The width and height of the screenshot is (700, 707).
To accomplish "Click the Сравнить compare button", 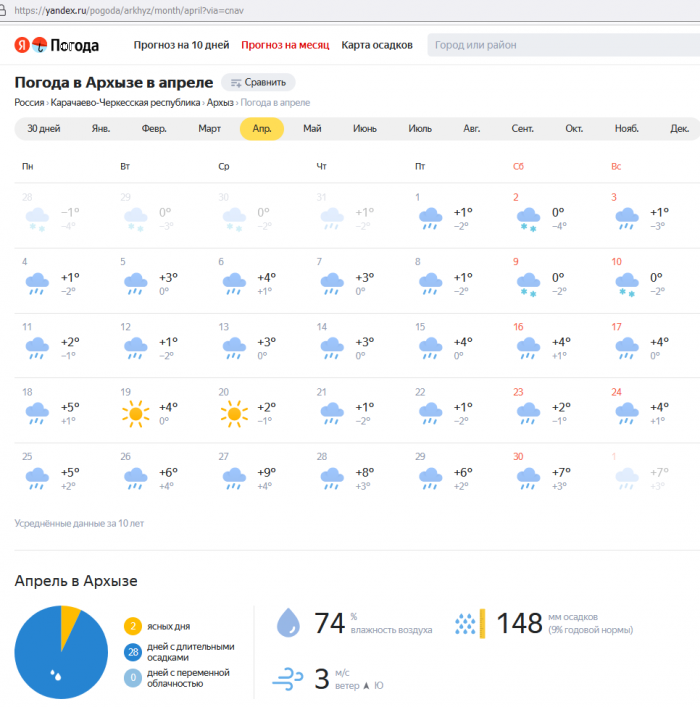I will pyautogui.click(x=258, y=83).
